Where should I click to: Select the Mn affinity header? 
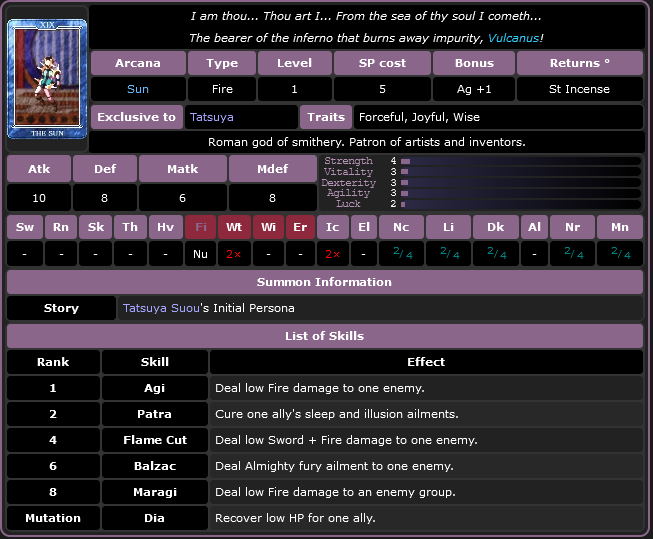click(620, 227)
